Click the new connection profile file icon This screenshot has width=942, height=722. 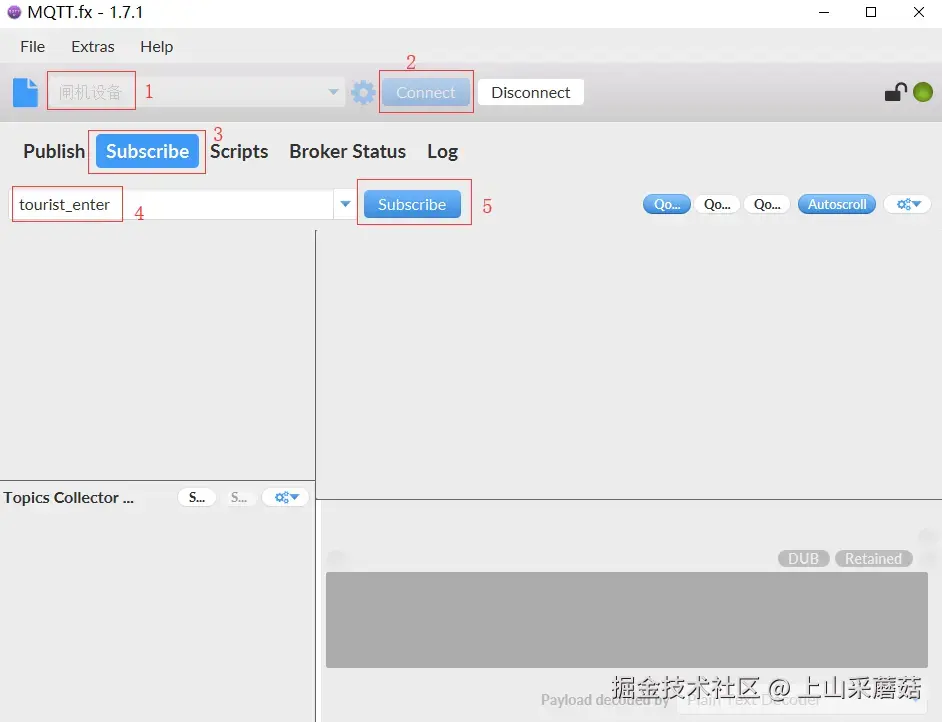tap(25, 93)
